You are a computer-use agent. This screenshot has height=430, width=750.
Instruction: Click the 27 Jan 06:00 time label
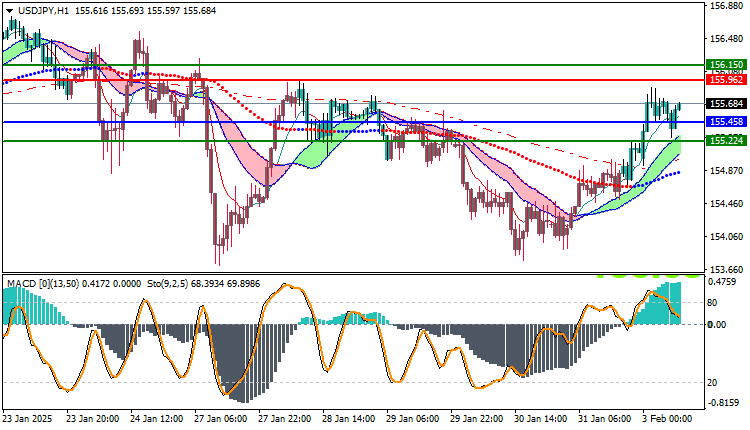221,419
